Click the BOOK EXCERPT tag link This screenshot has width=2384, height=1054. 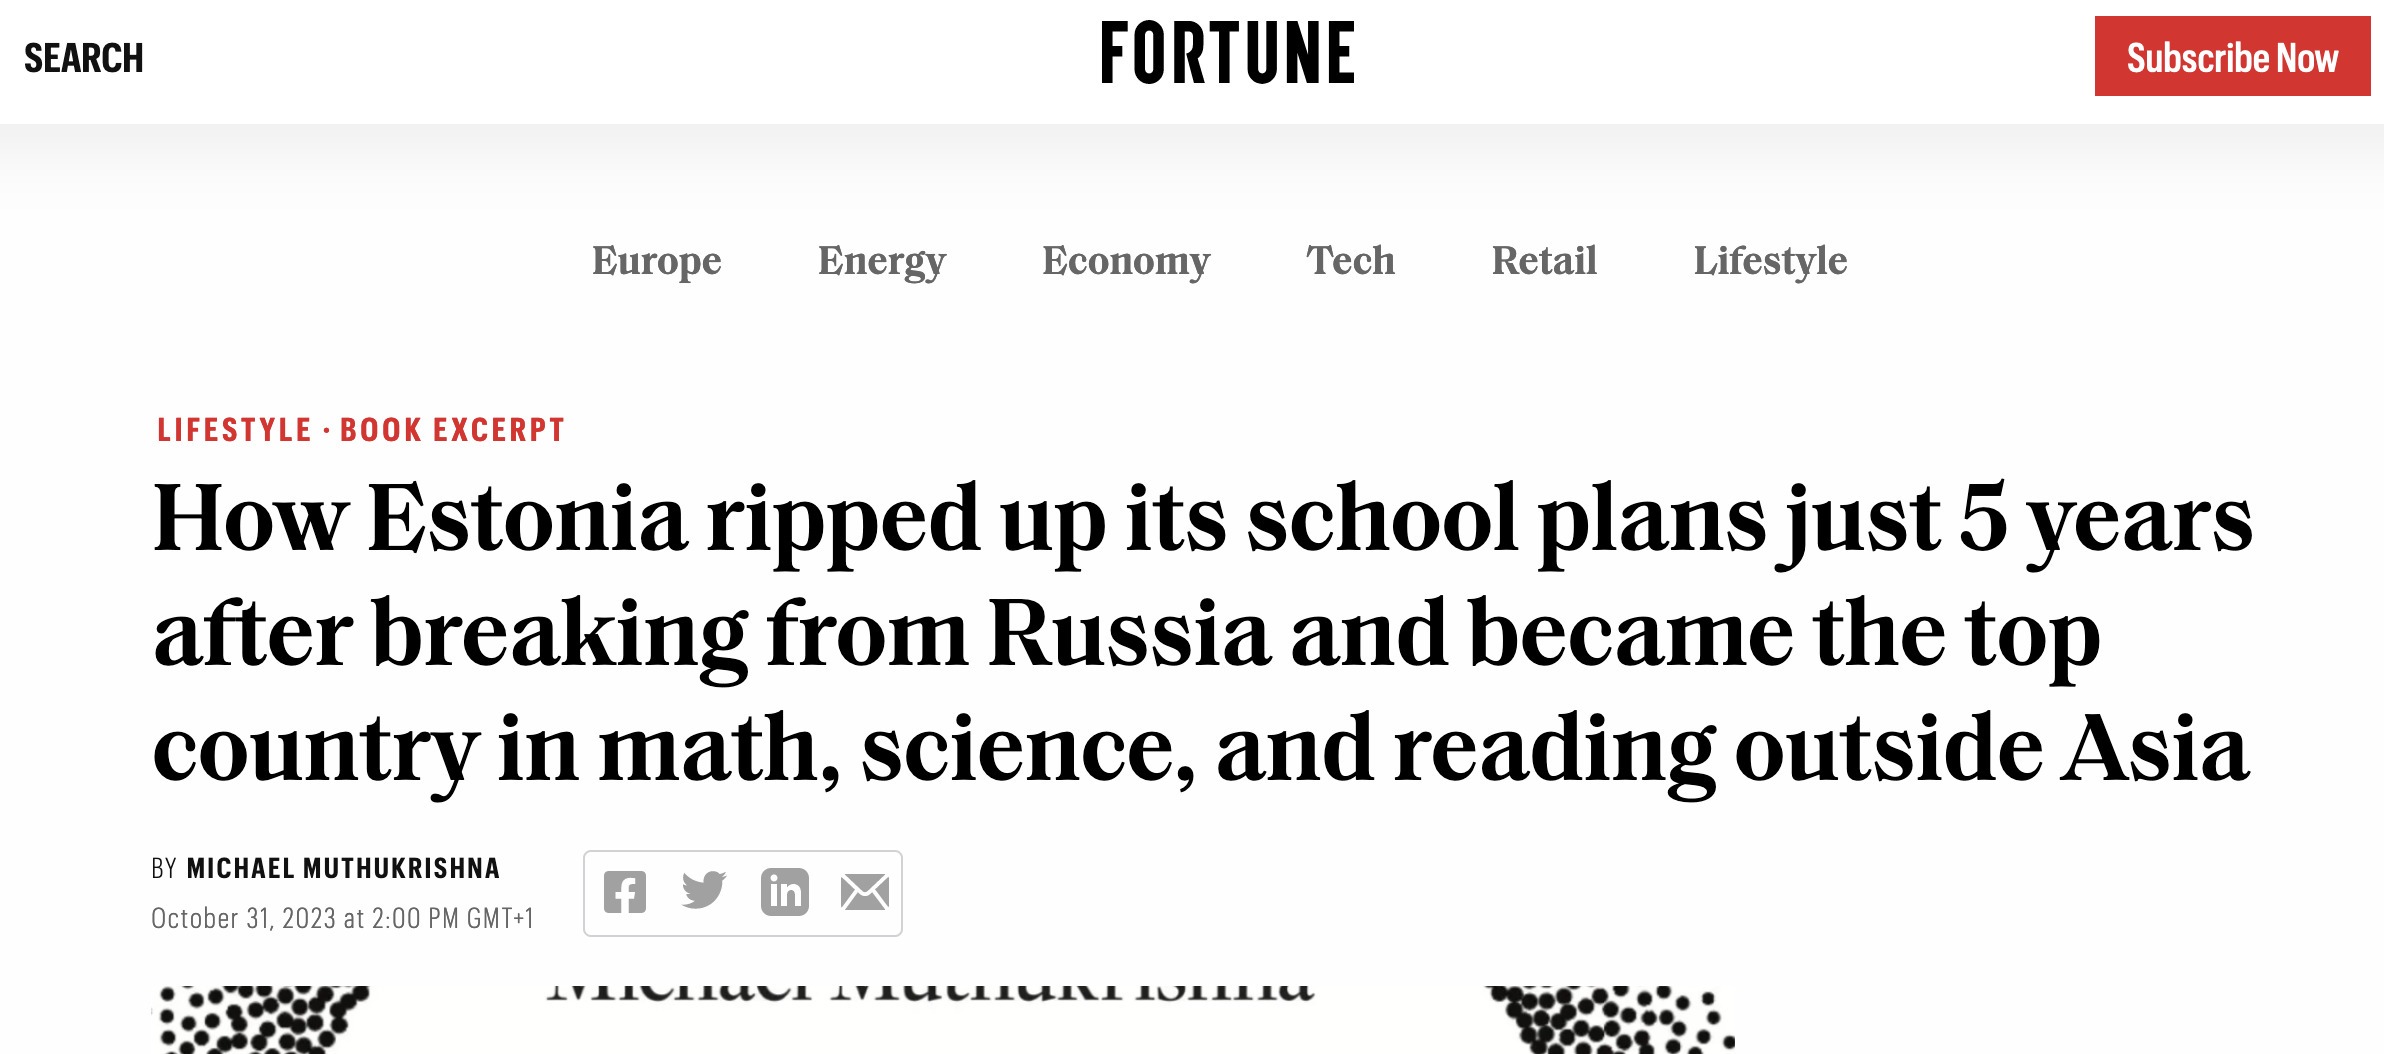tap(453, 430)
